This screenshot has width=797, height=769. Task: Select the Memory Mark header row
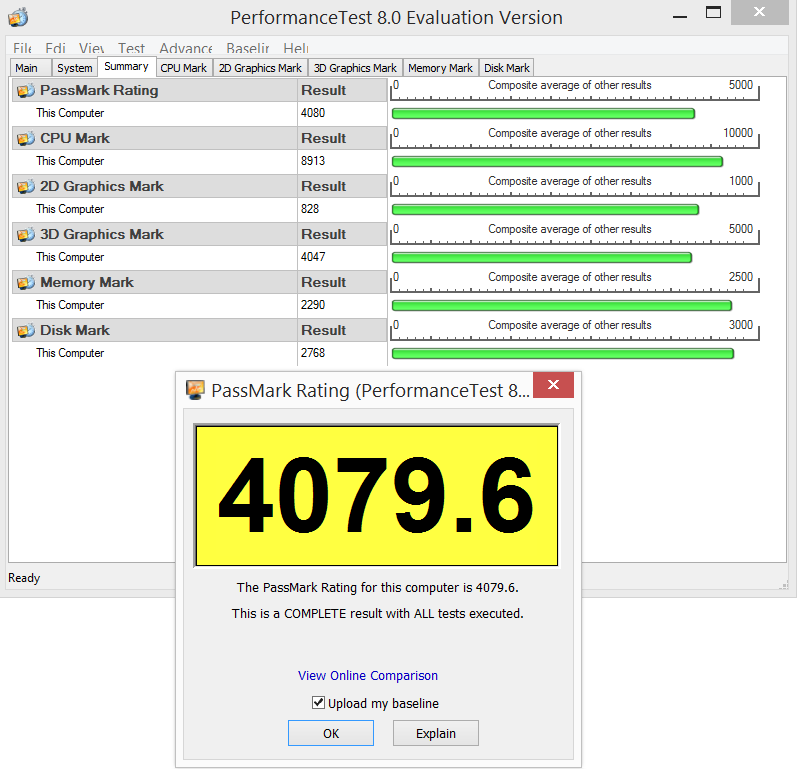point(199,282)
